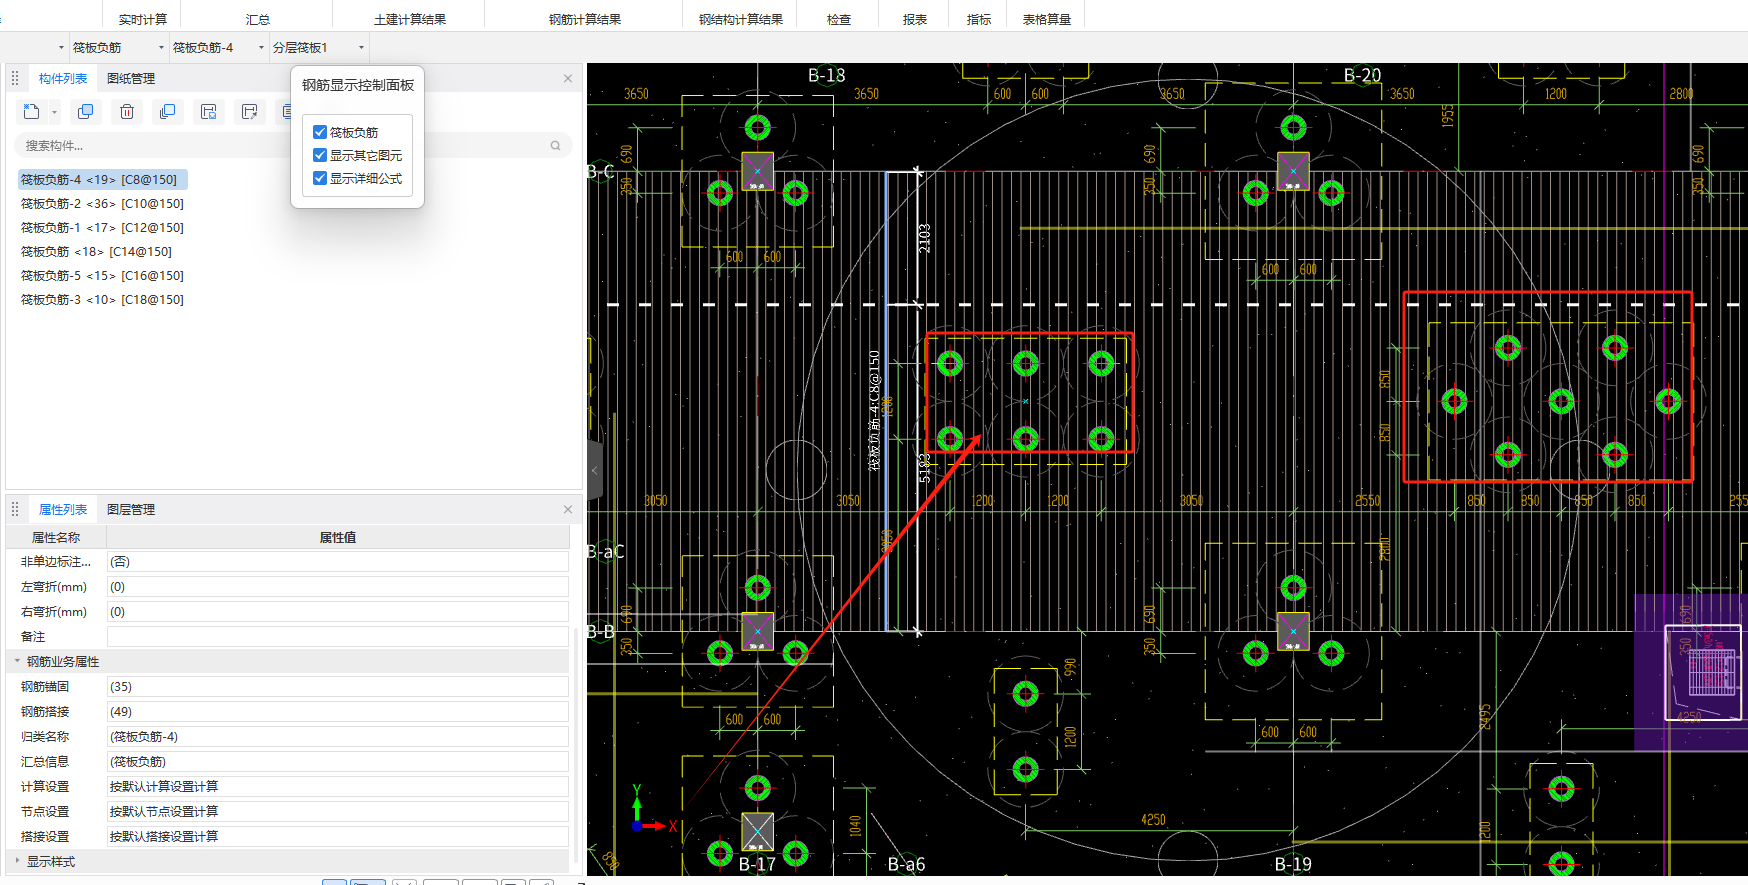The width and height of the screenshot is (1748, 885).
Task: Select 筏板负筋-1 <17> [C12@150] in the list
Action: (x=102, y=228)
